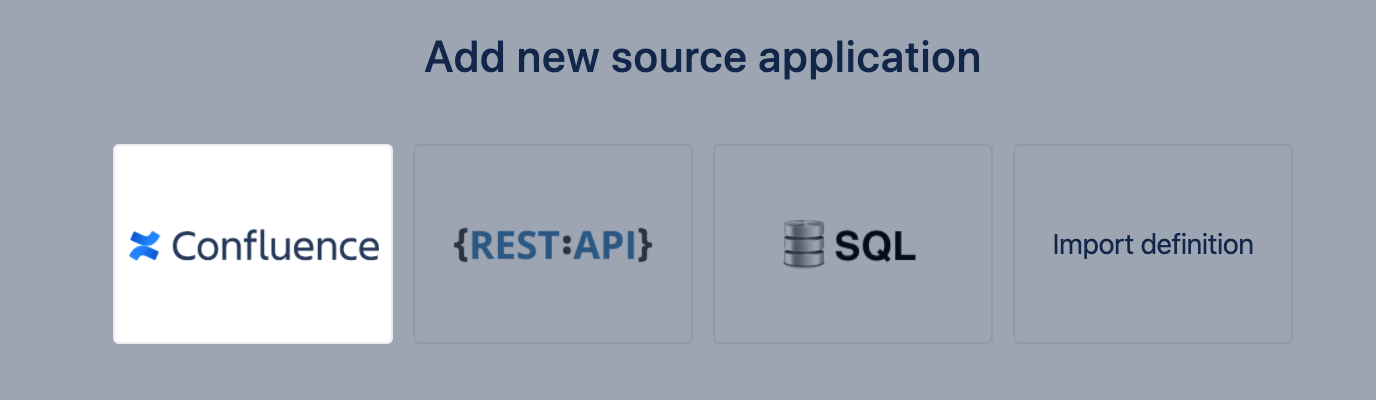Click the word application in the heading
The width and height of the screenshot is (1376, 400).
[x=869, y=58]
